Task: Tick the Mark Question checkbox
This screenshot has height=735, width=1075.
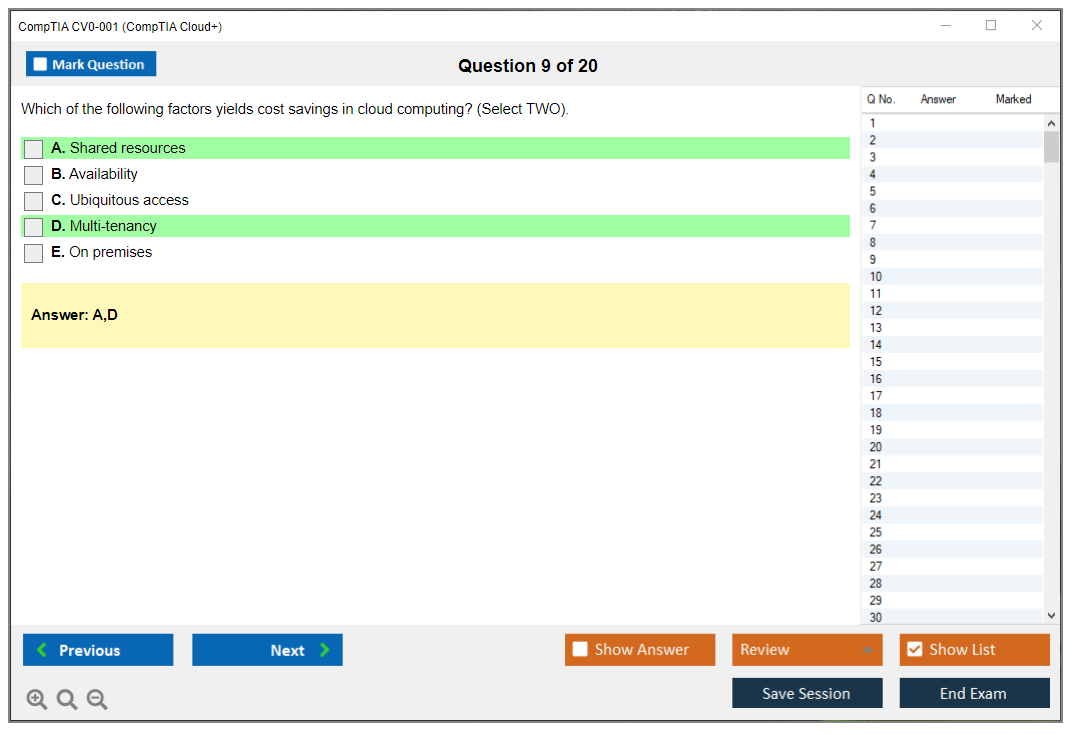Action: [x=41, y=64]
